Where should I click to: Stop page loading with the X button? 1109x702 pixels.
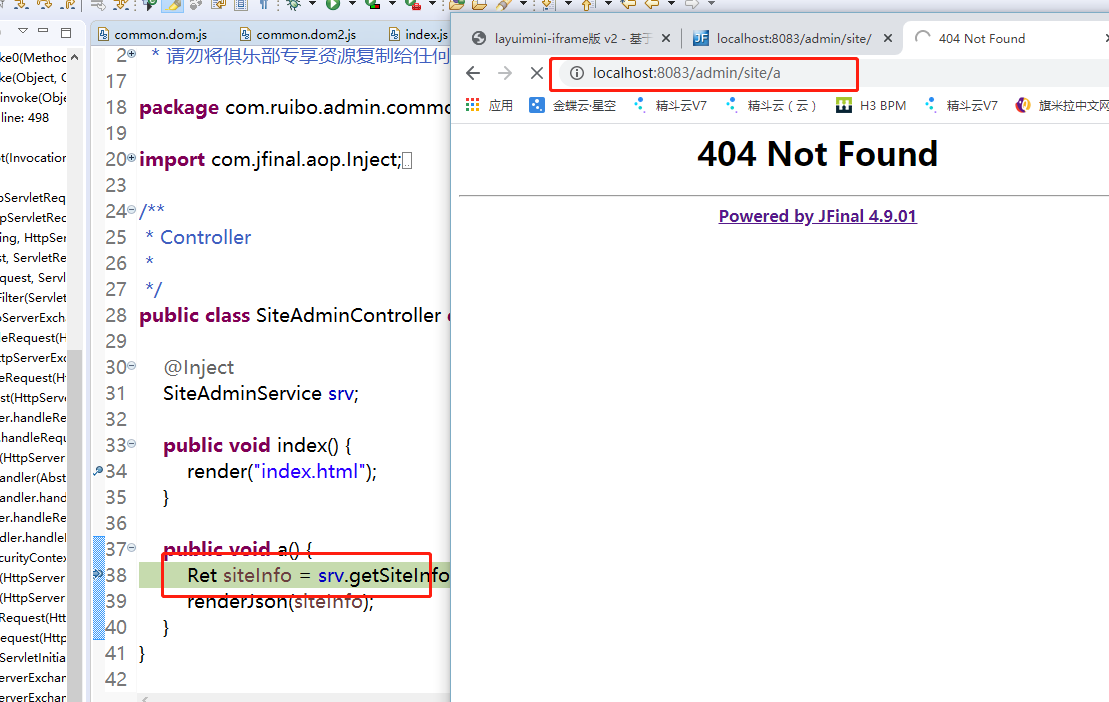point(536,73)
